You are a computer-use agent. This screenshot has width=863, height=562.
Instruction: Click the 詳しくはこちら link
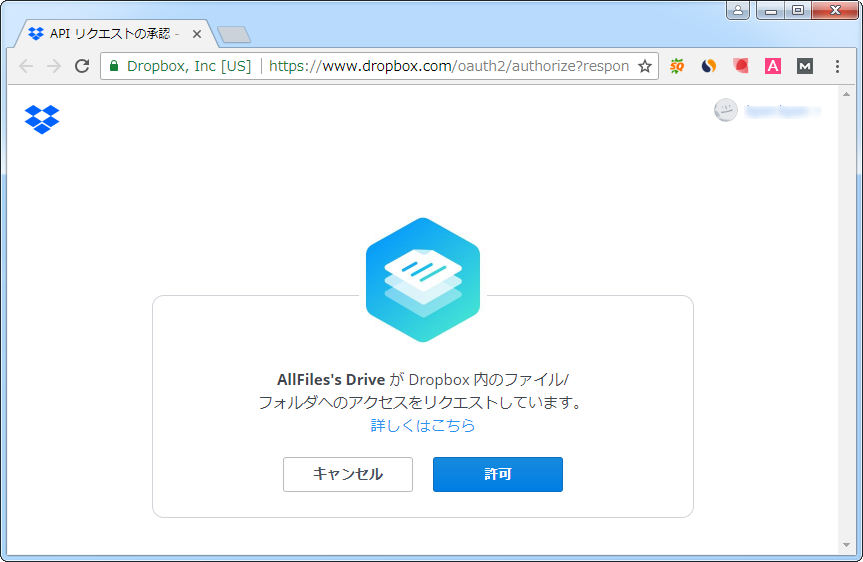point(423,425)
